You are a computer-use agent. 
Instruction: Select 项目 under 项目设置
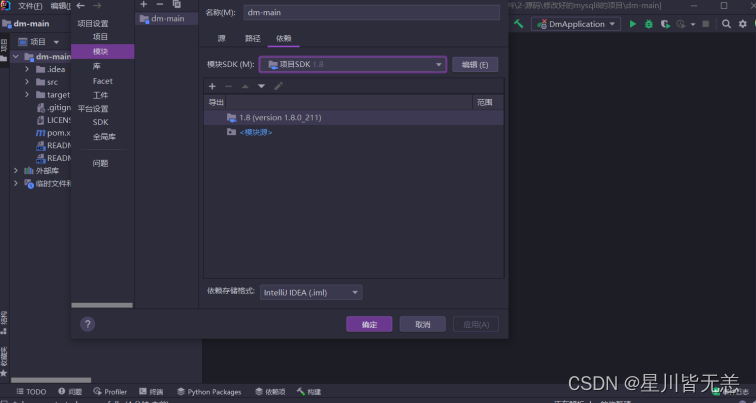[100, 37]
